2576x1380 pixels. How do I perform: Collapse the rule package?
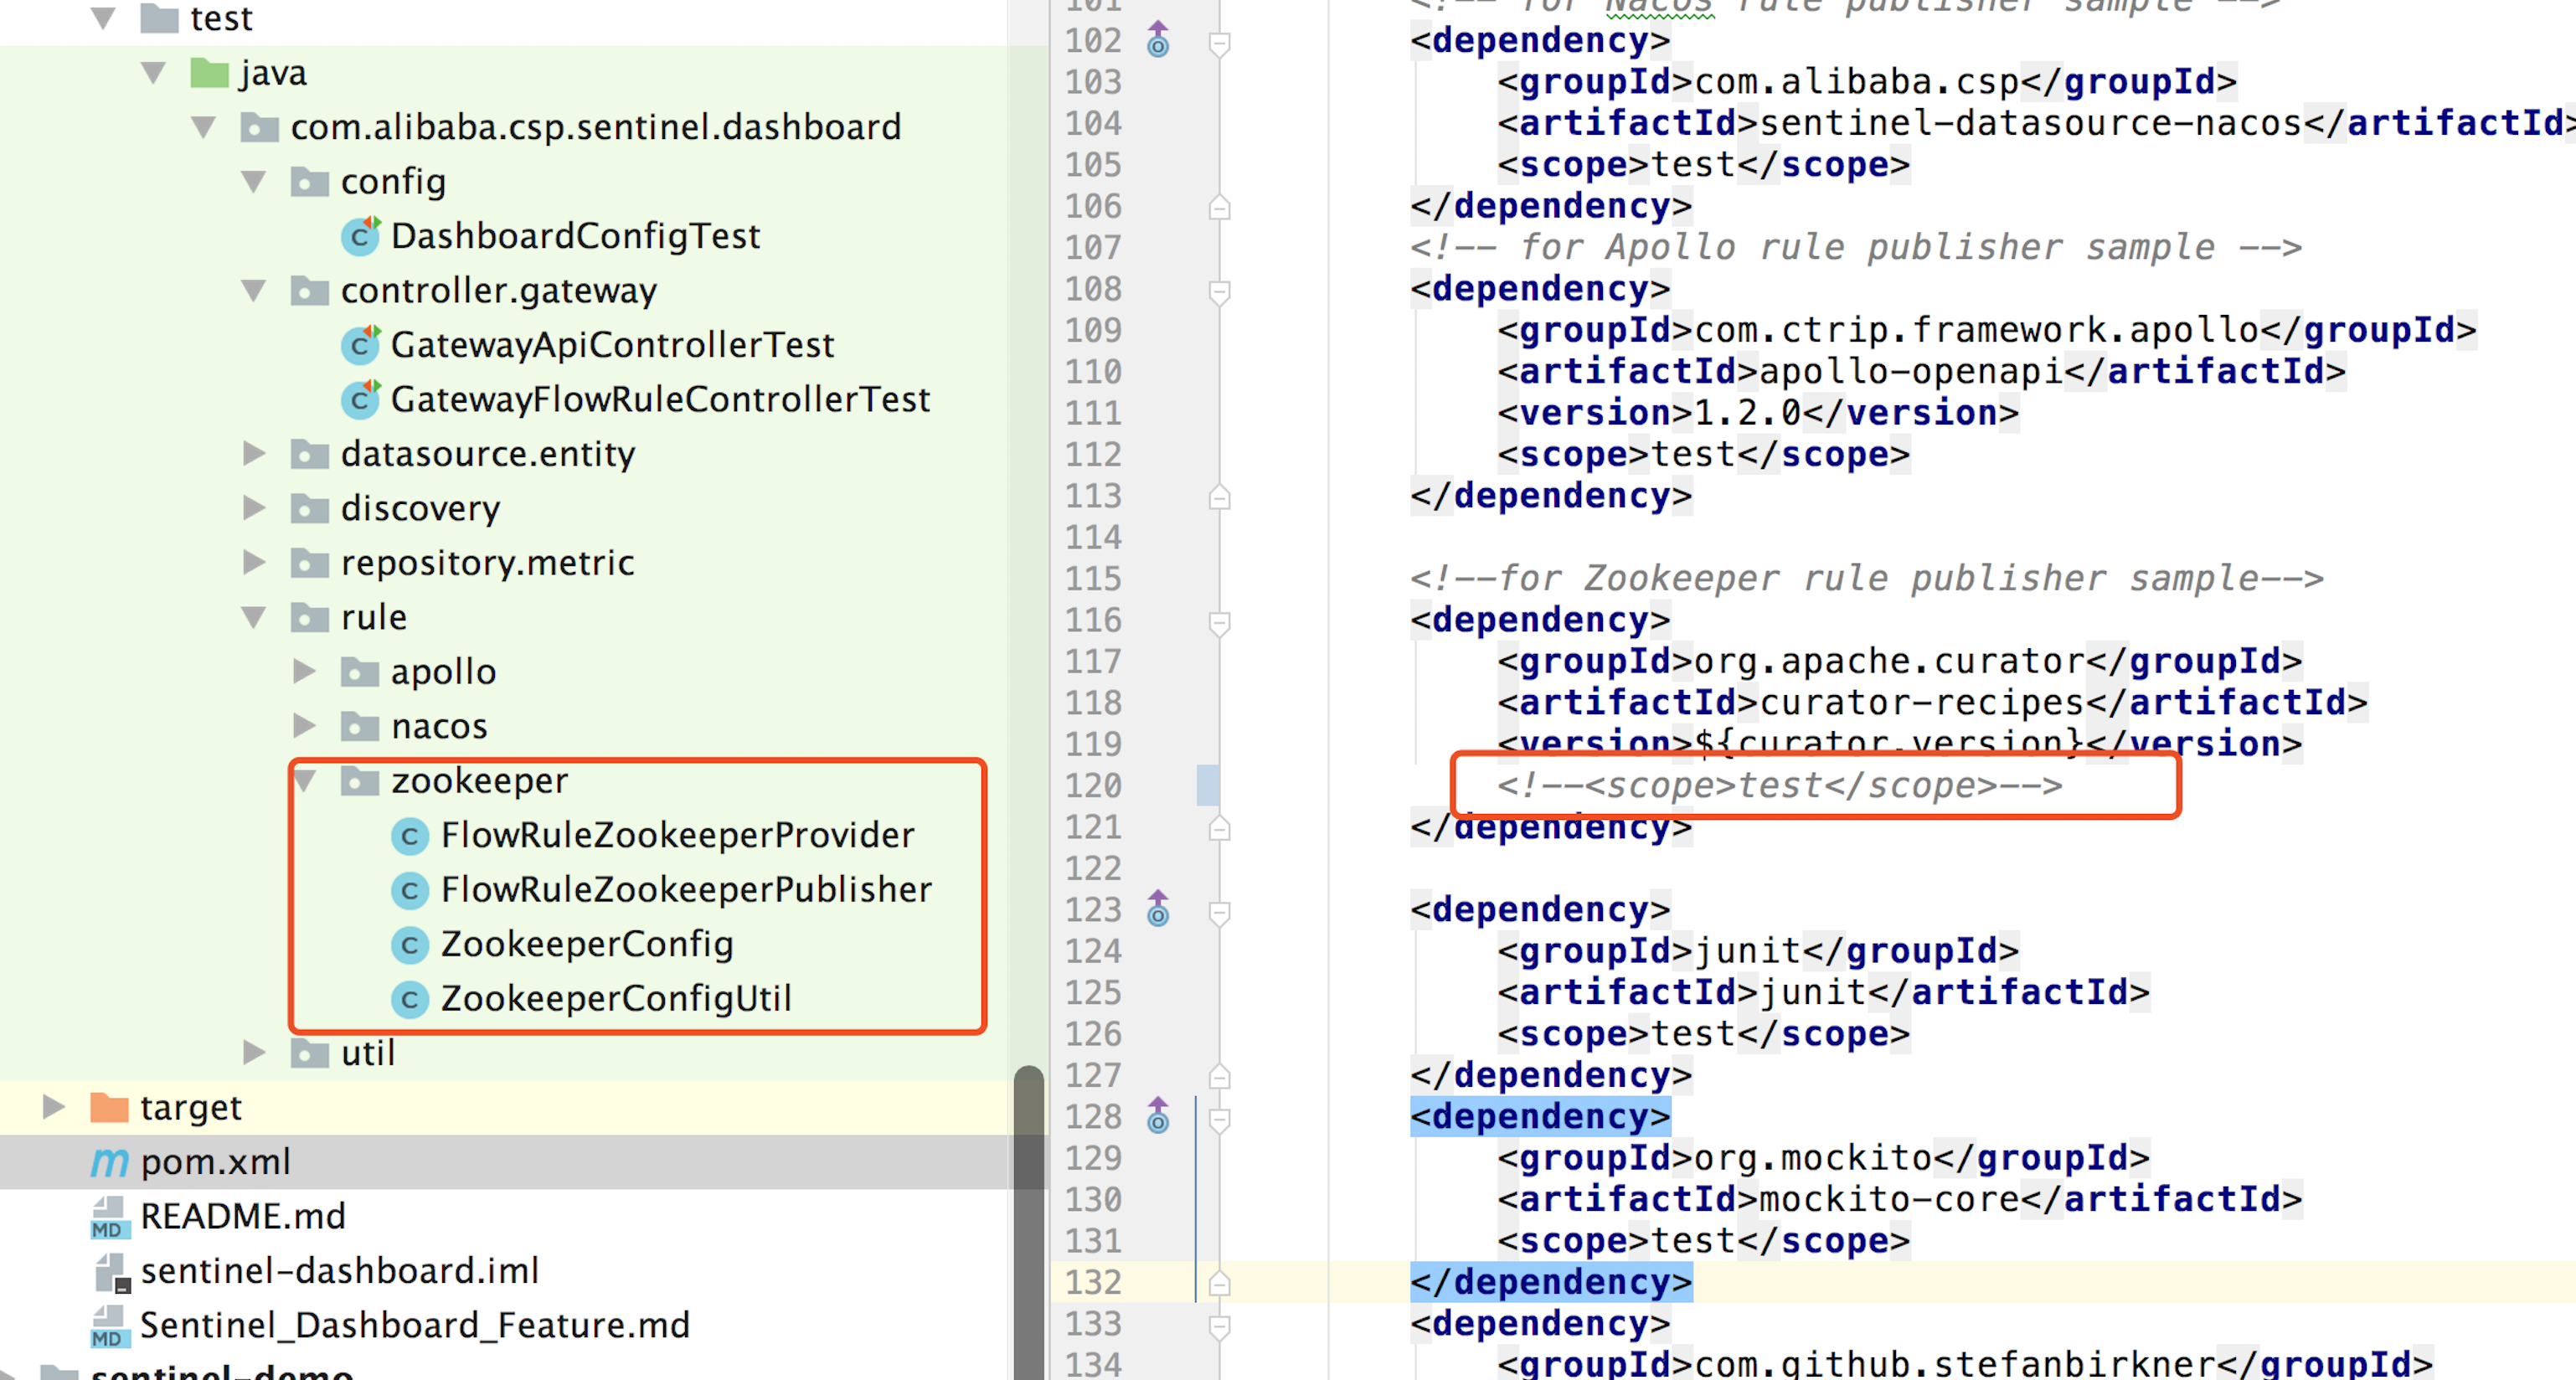click(x=254, y=617)
